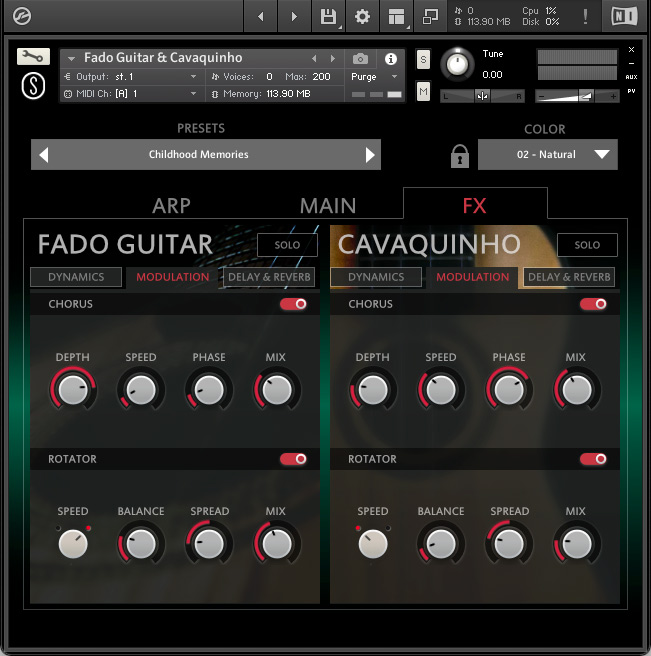Image resolution: width=651 pixels, height=656 pixels.
Task: Click the Cavaquinho Rotator BALANCE knob
Action: pyautogui.click(x=441, y=543)
